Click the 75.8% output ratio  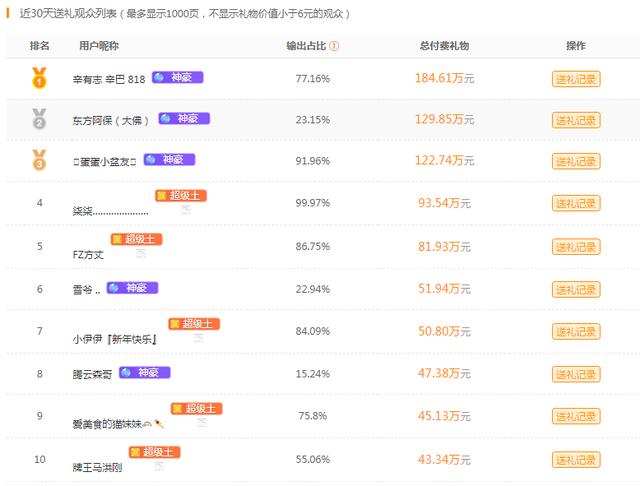(313, 416)
